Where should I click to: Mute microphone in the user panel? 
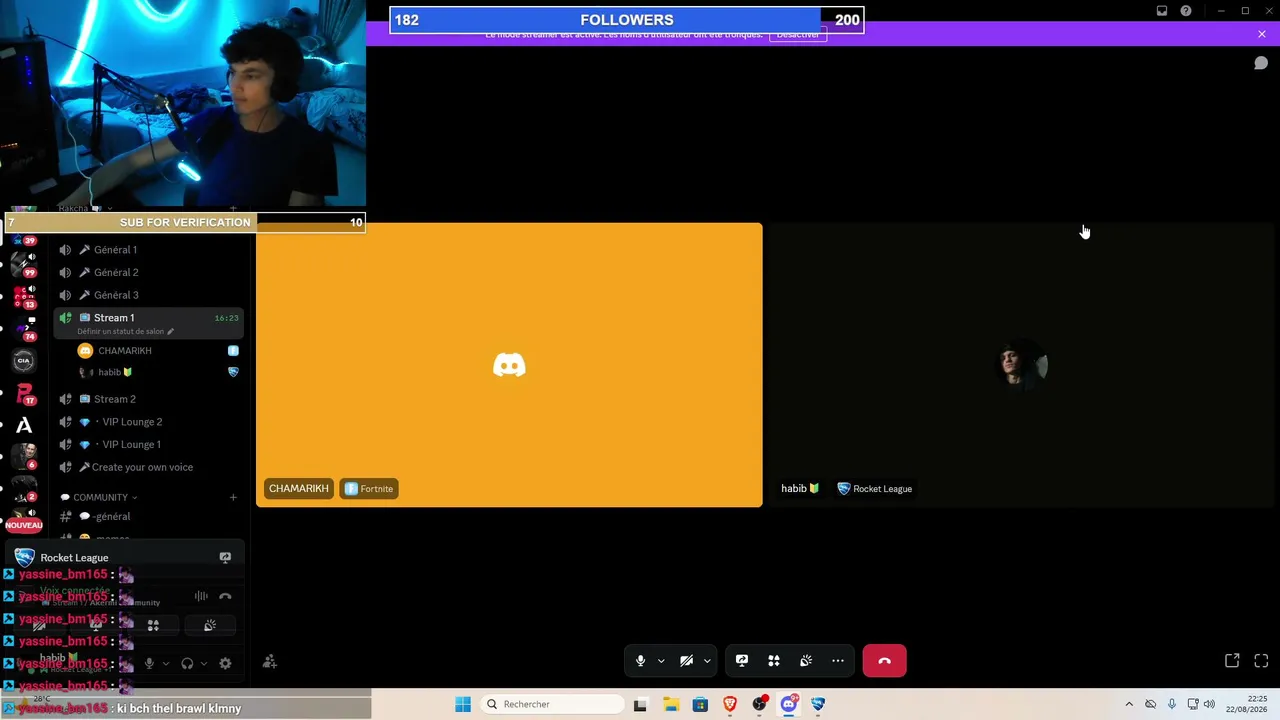(149, 663)
